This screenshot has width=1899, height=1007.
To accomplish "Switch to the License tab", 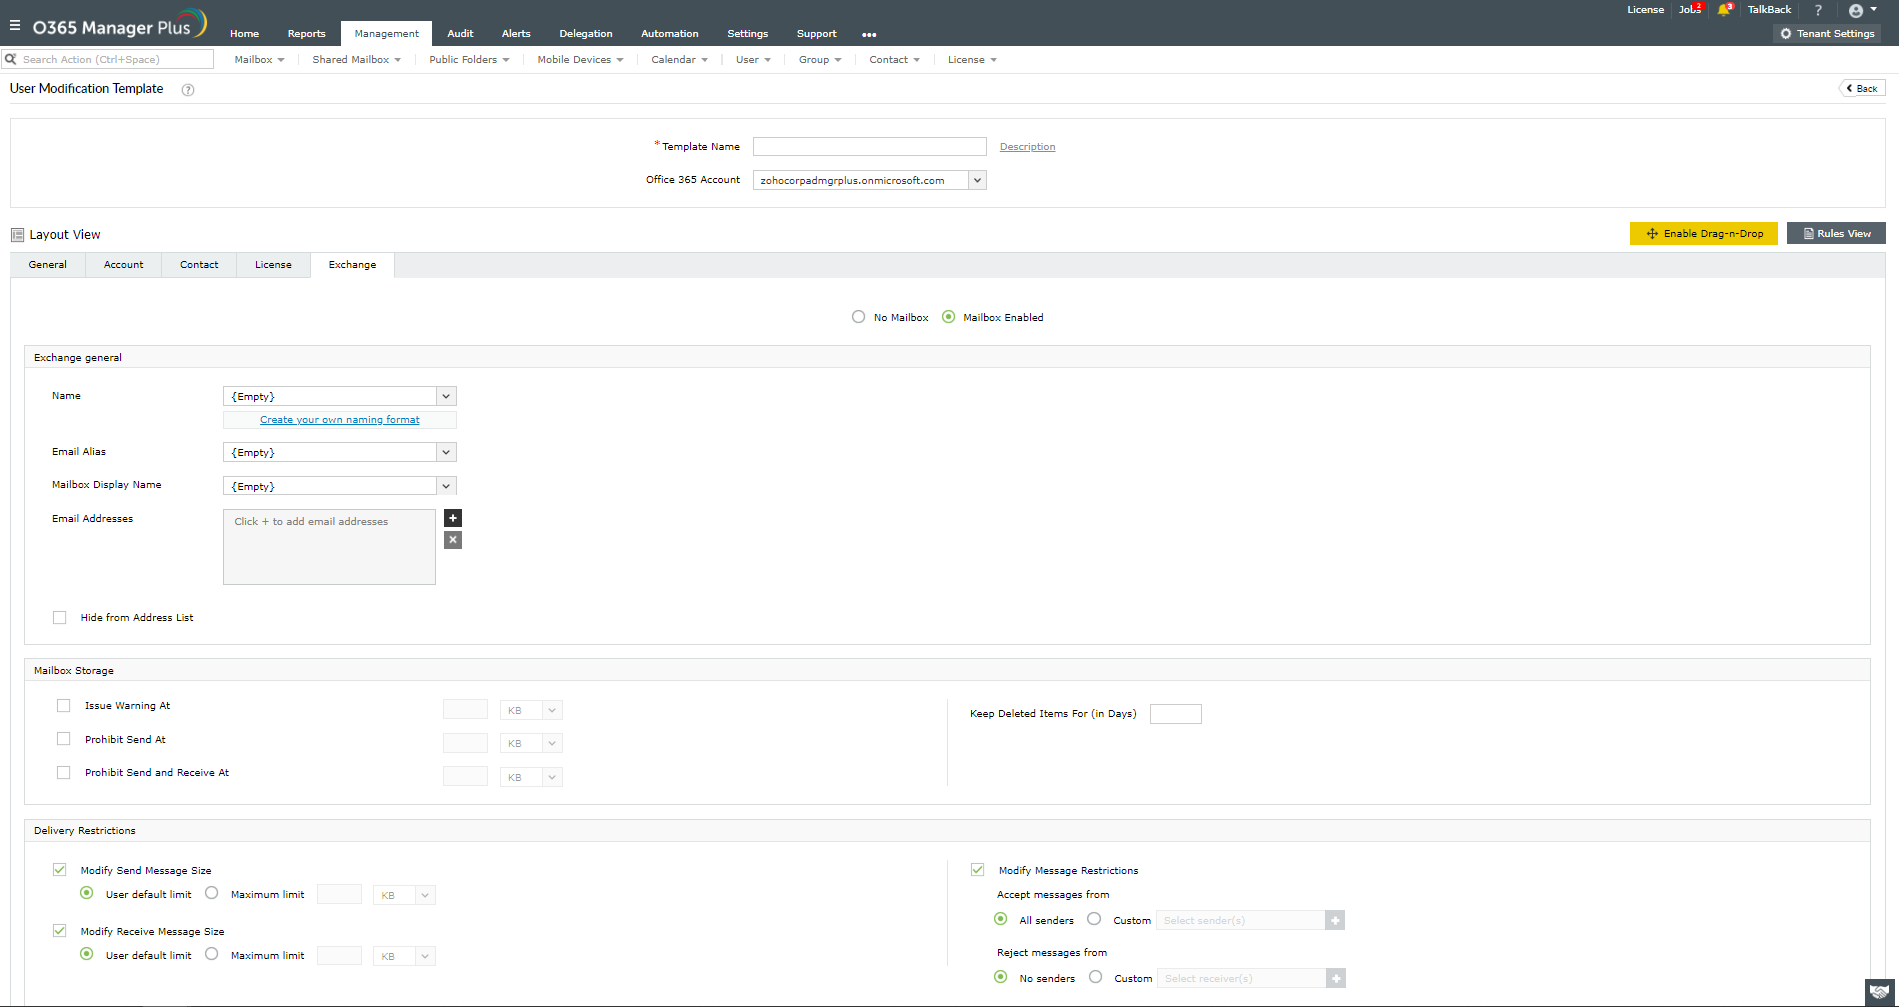I will tap(273, 265).
